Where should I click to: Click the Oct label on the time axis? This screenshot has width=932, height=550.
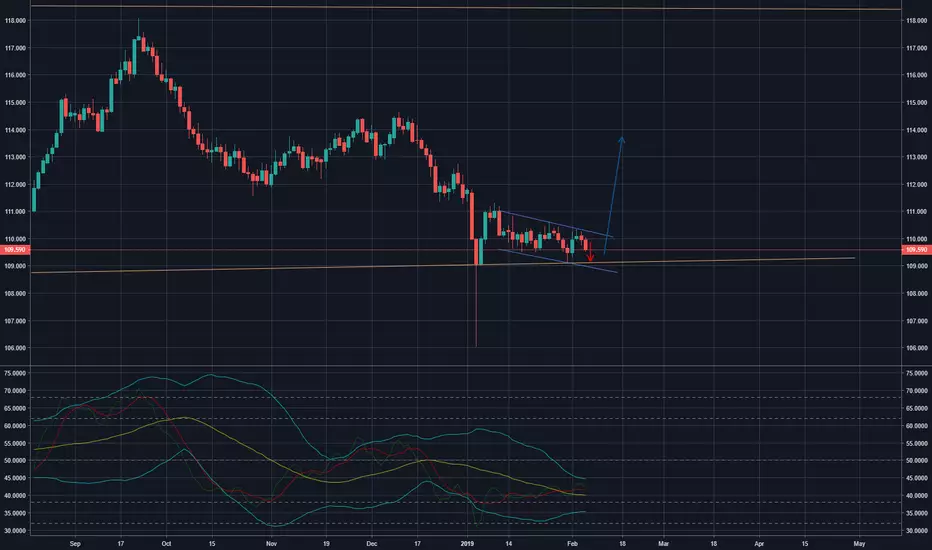pyautogui.click(x=166, y=543)
